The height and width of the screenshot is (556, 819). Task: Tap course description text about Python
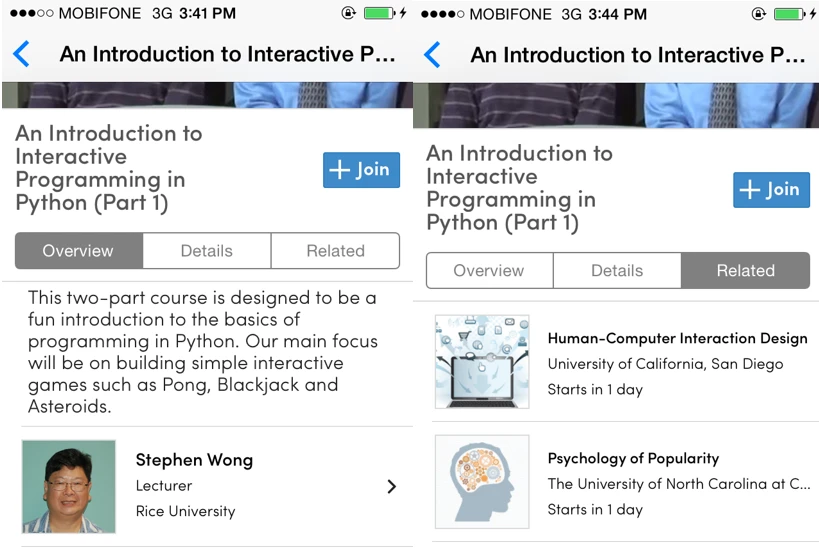203,352
